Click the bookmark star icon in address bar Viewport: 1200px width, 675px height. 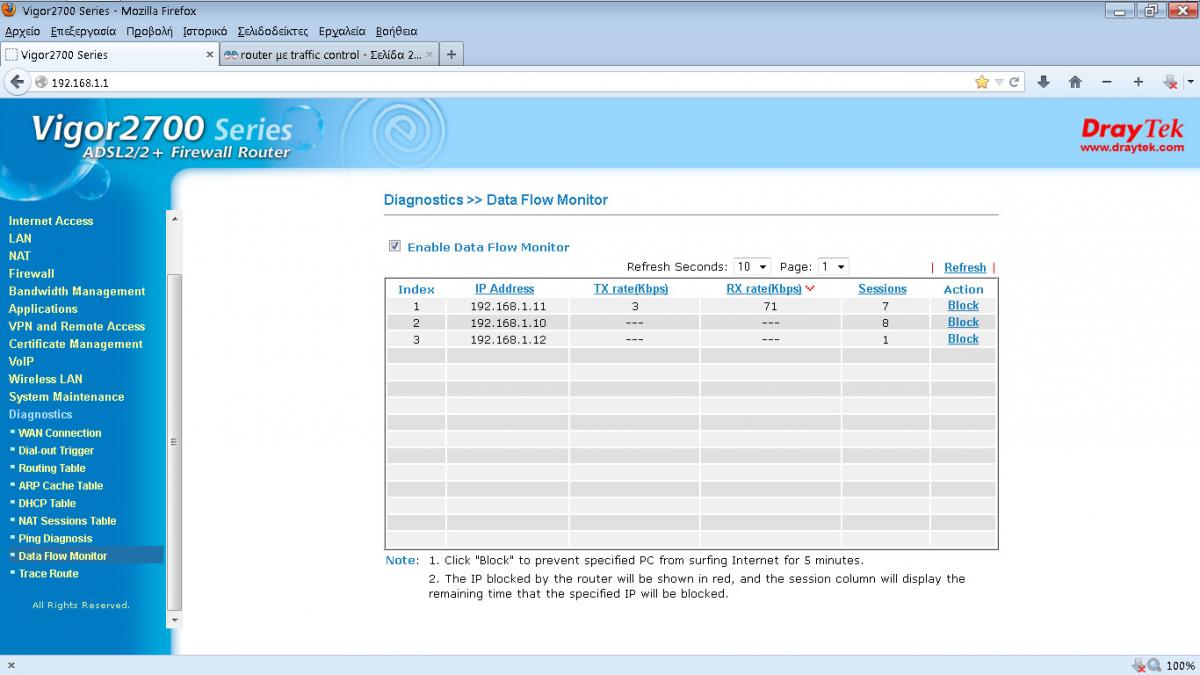click(982, 82)
